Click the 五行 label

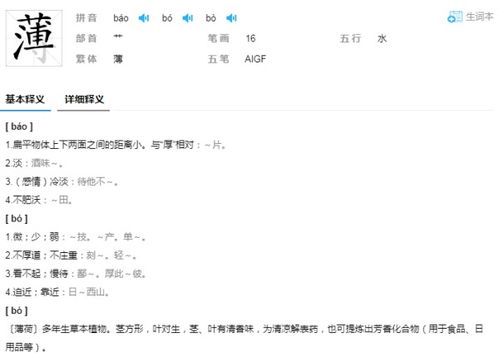[x=350, y=38]
